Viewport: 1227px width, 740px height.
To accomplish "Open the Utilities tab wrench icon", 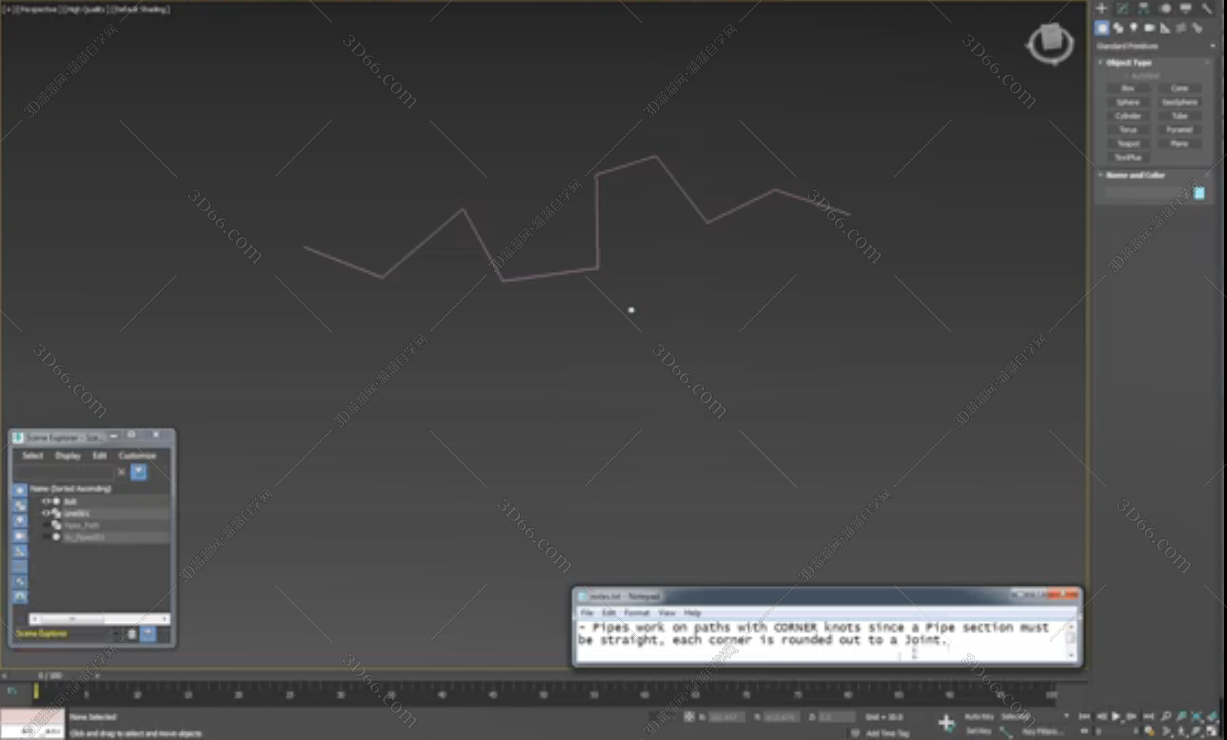I will pyautogui.click(x=1207, y=8).
